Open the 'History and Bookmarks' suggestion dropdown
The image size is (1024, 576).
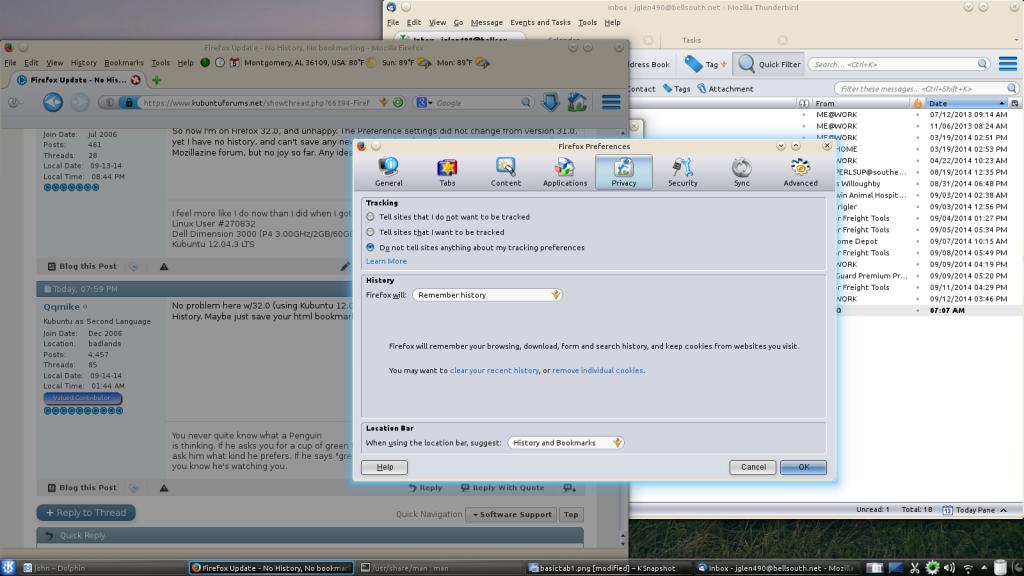click(566, 443)
